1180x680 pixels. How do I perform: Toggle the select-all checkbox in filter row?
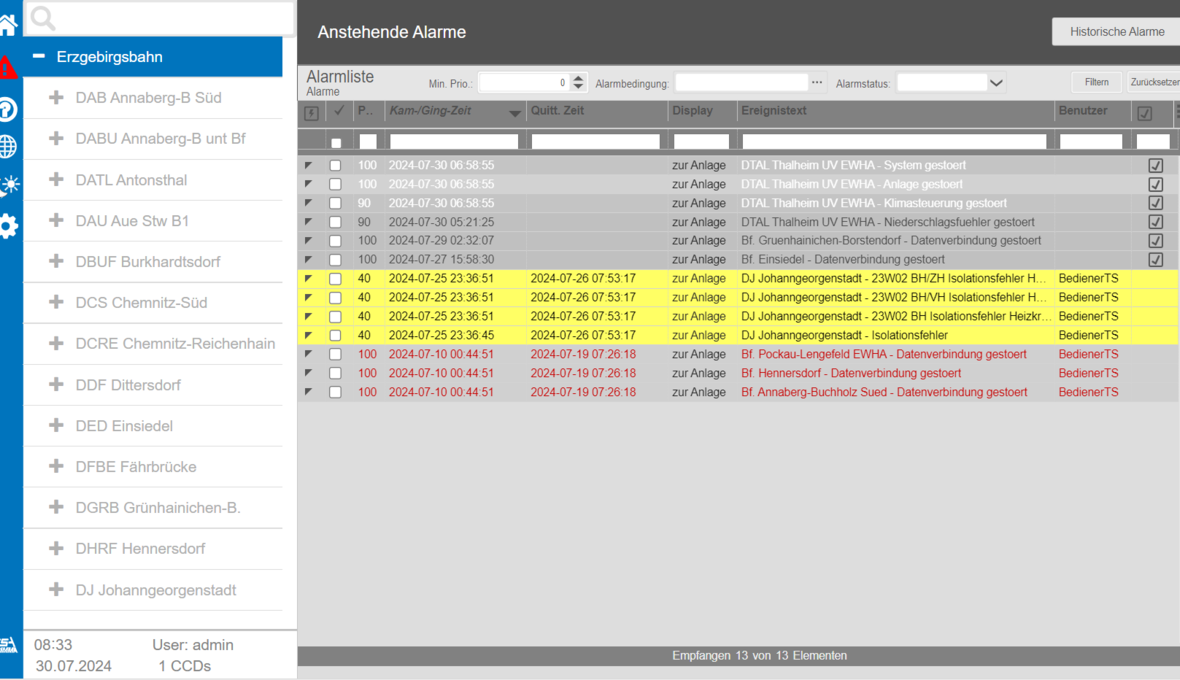coord(336,143)
